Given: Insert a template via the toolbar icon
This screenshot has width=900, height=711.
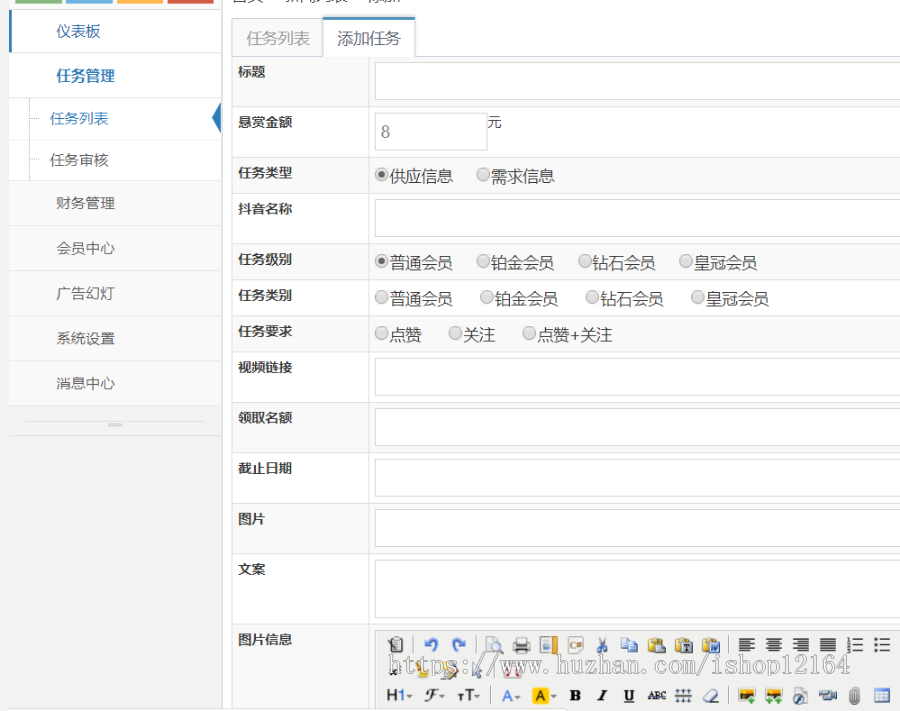Looking at the screenshot, I should (x=549, y=645).
